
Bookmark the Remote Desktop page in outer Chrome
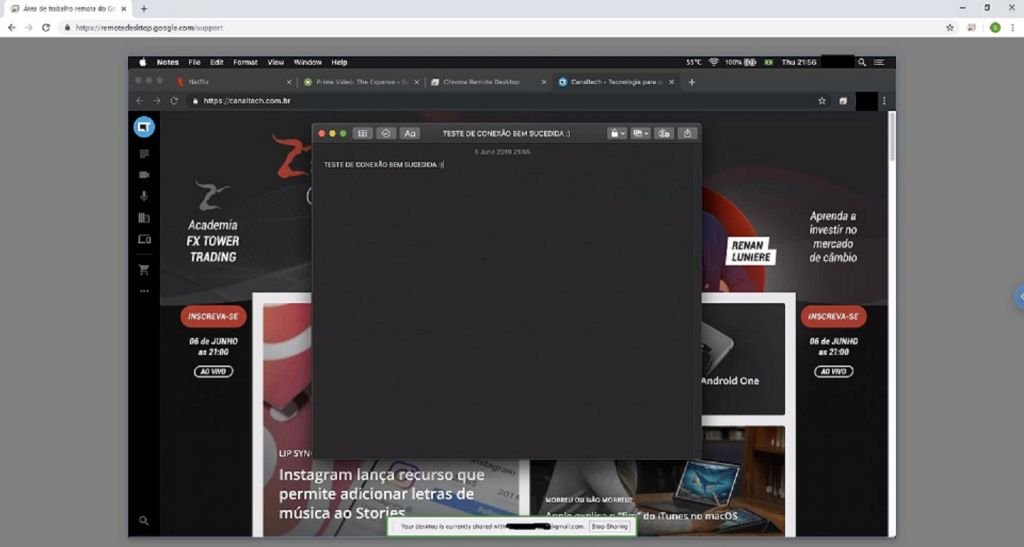[950, 27]
